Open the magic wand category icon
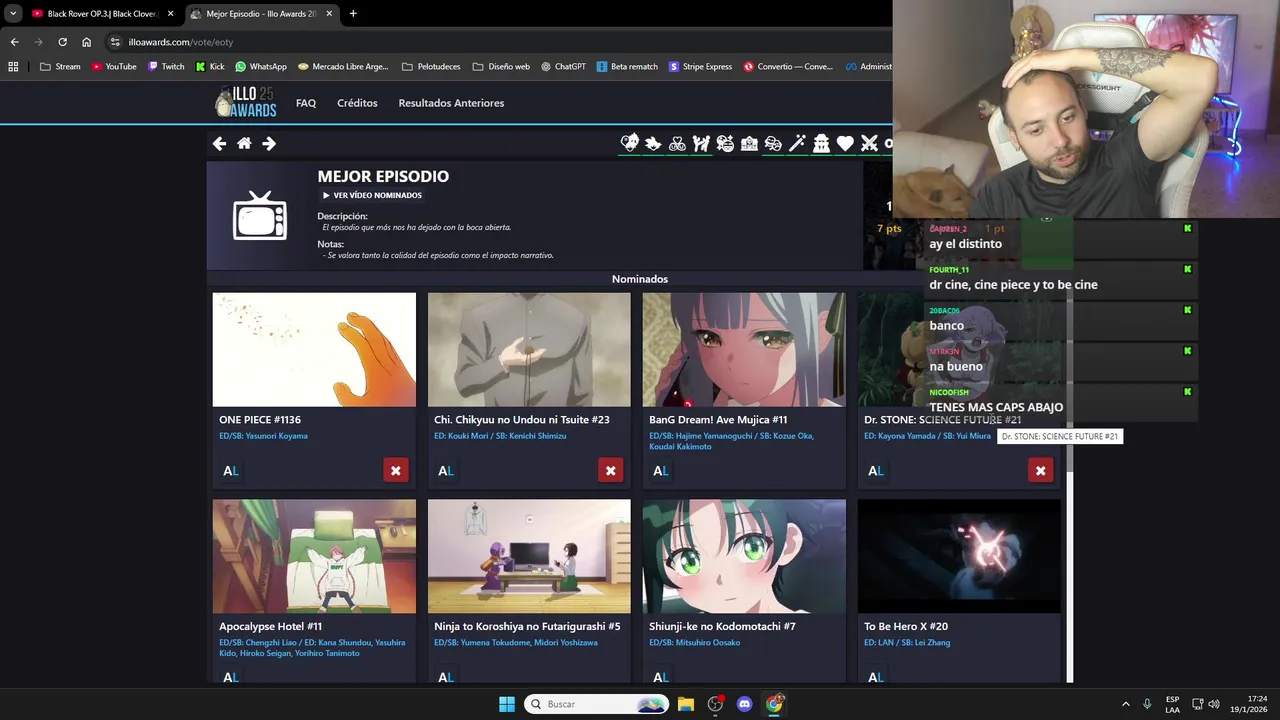1280x720 pixels. point(797,144)
